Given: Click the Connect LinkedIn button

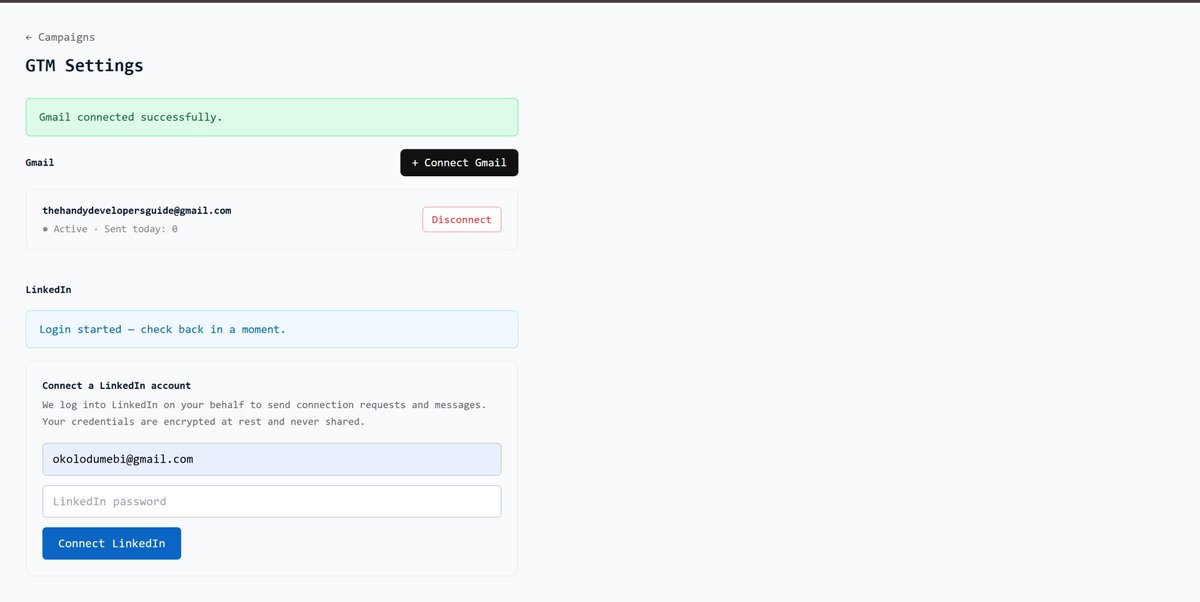Looking at the screenshot, I should tap(111, 543).
